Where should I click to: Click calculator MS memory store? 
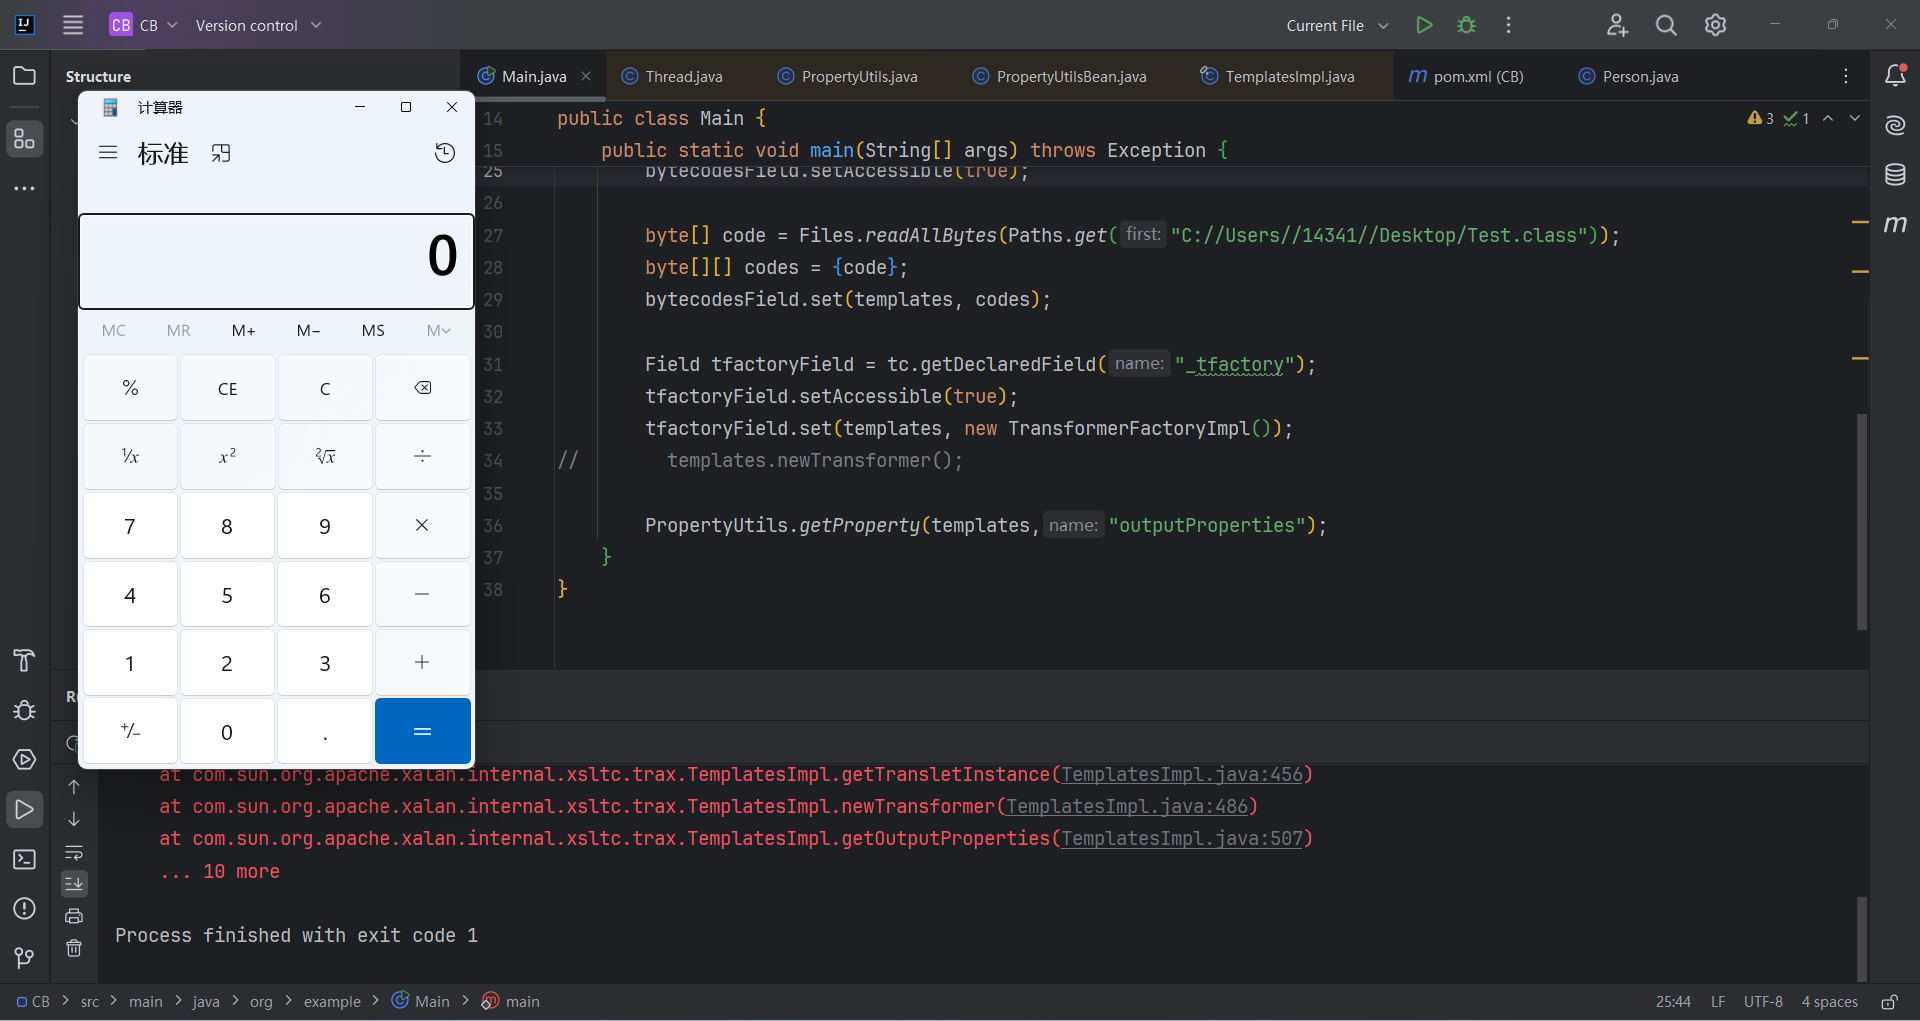pos(373,330)
